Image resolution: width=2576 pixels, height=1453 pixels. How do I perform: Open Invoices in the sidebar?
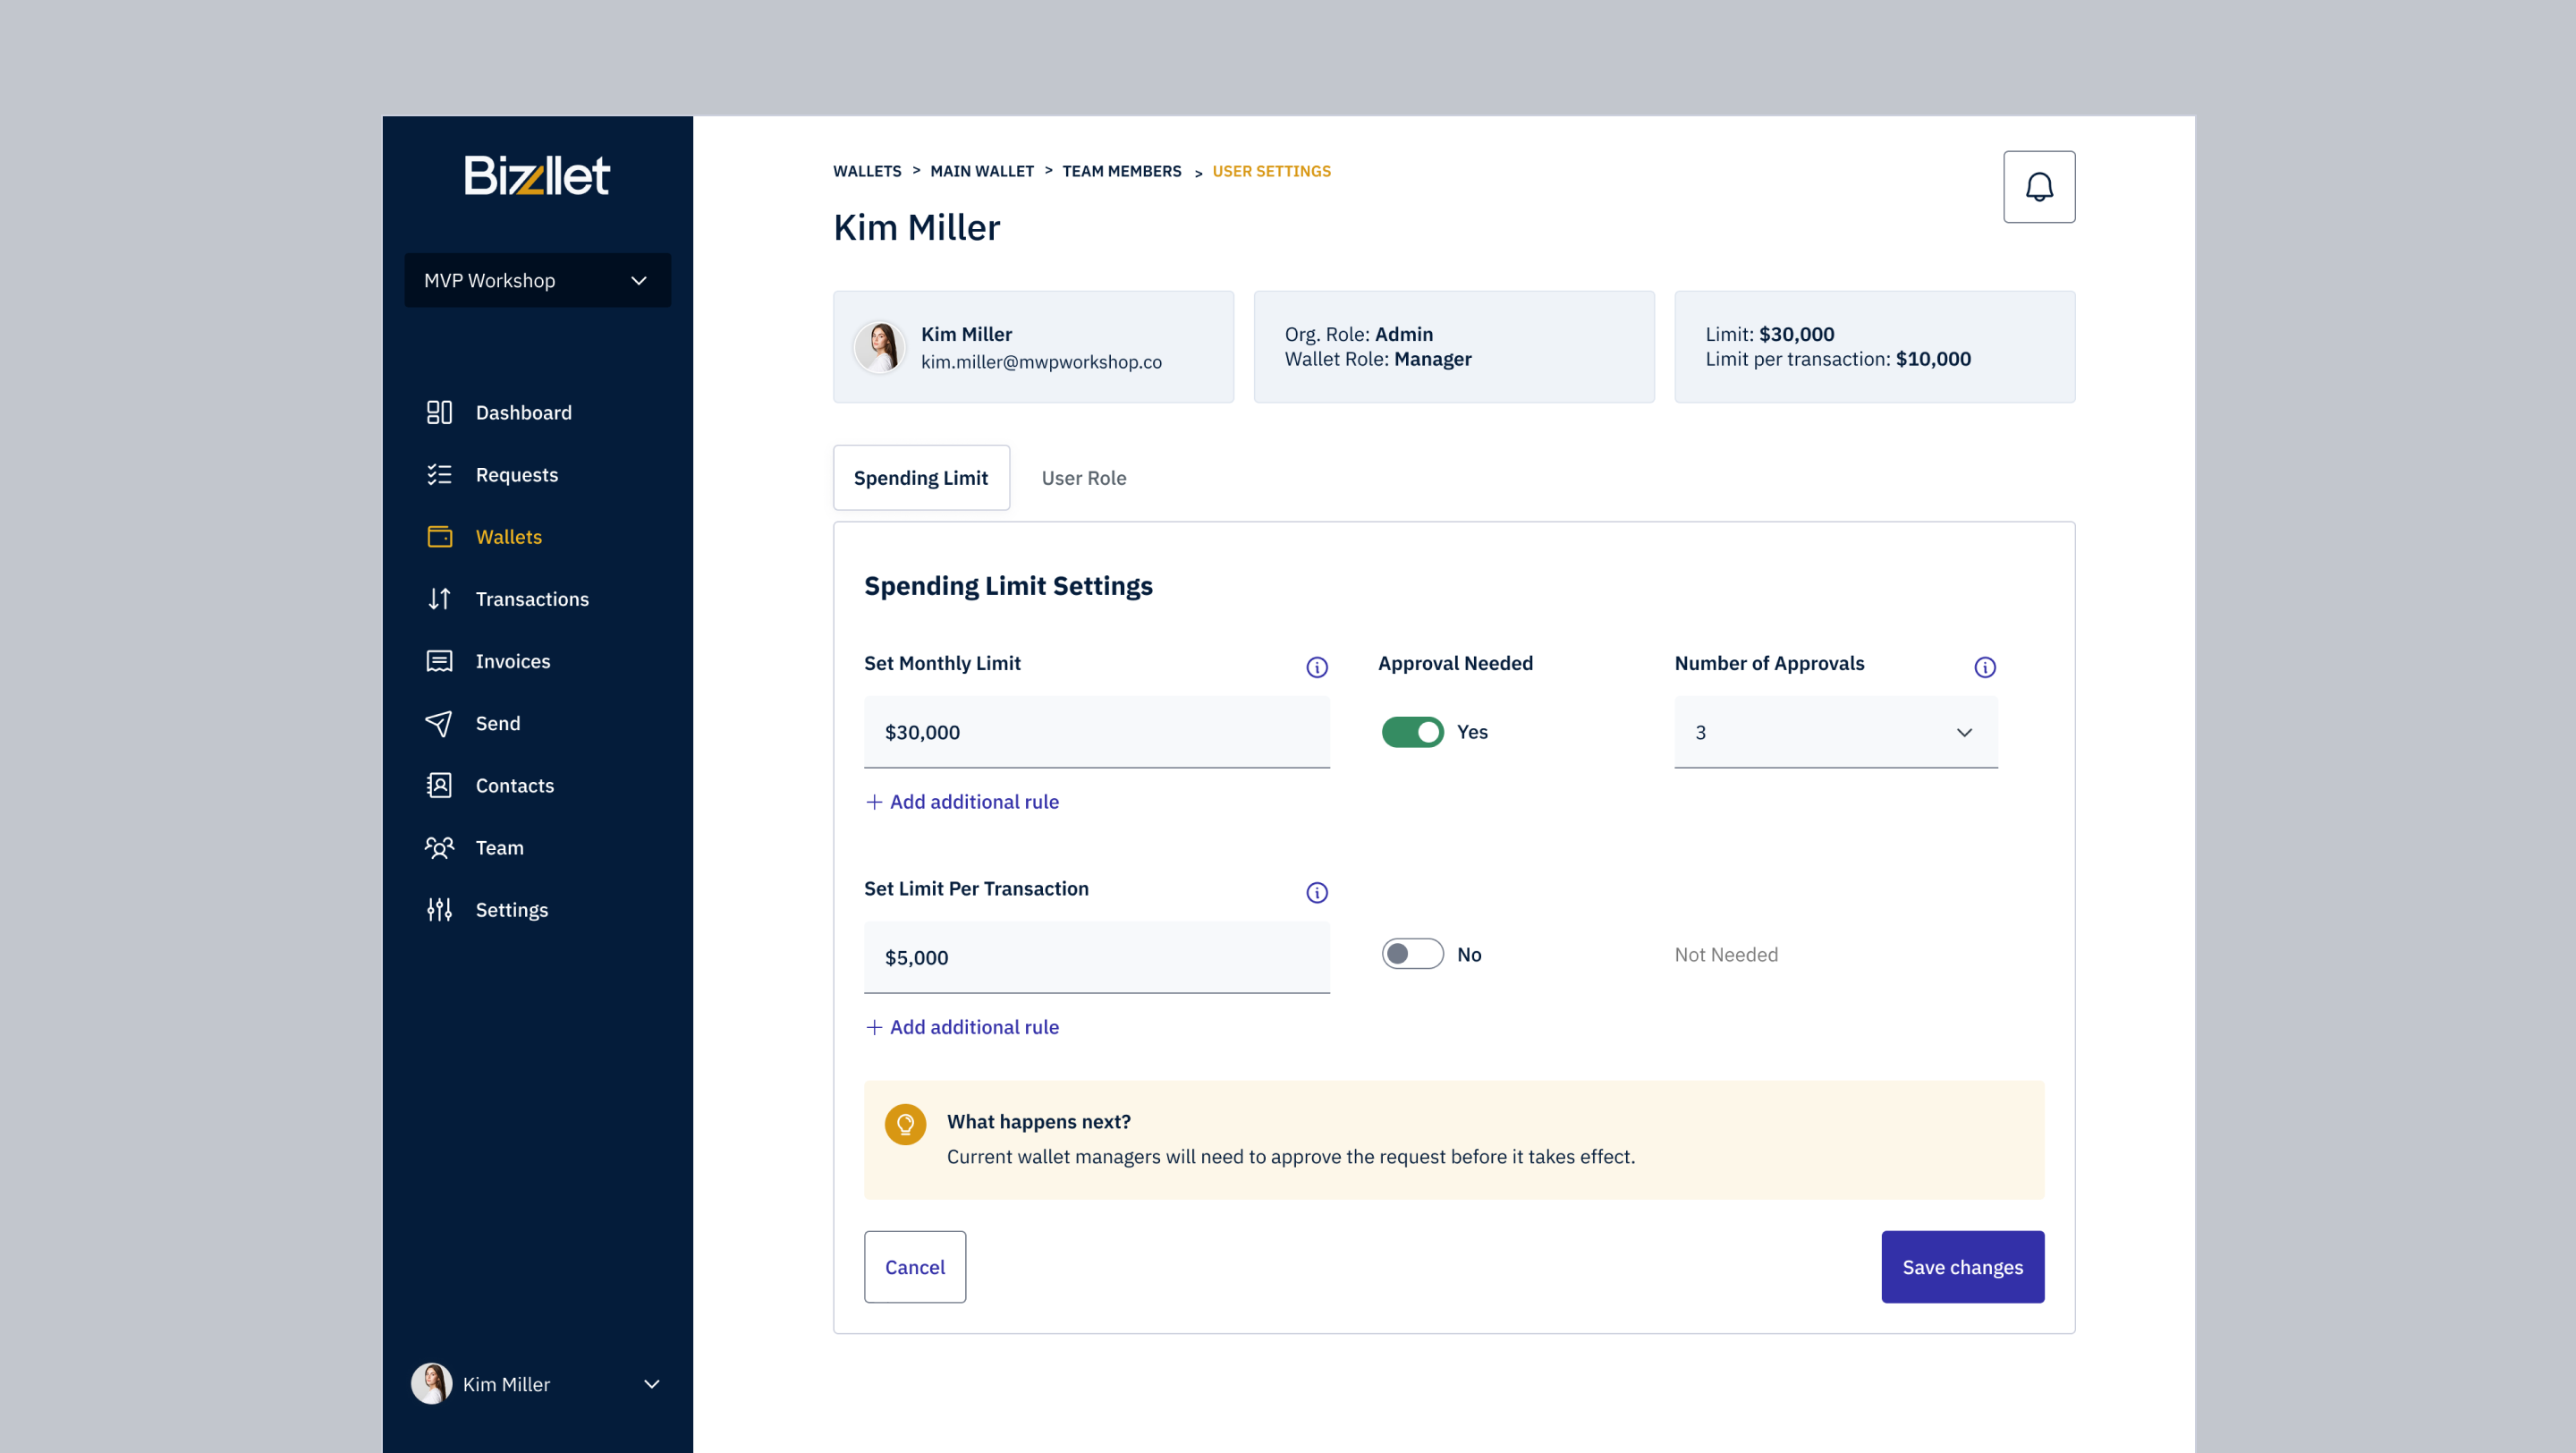(x=512, y=661)
